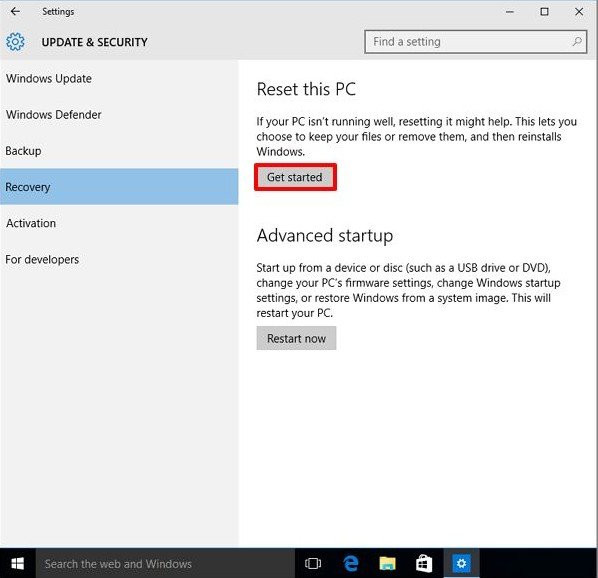This screenshot has width=598, height=578.
Task: Open File Explorer from taskbar
Action: (387, 563)
